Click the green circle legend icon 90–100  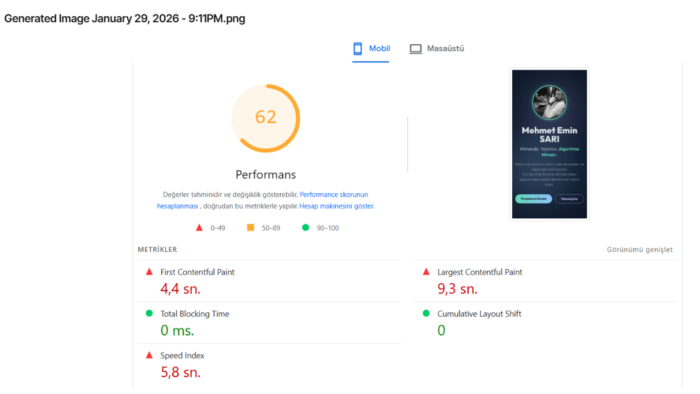pyautogui.click(x=305, y=228)
